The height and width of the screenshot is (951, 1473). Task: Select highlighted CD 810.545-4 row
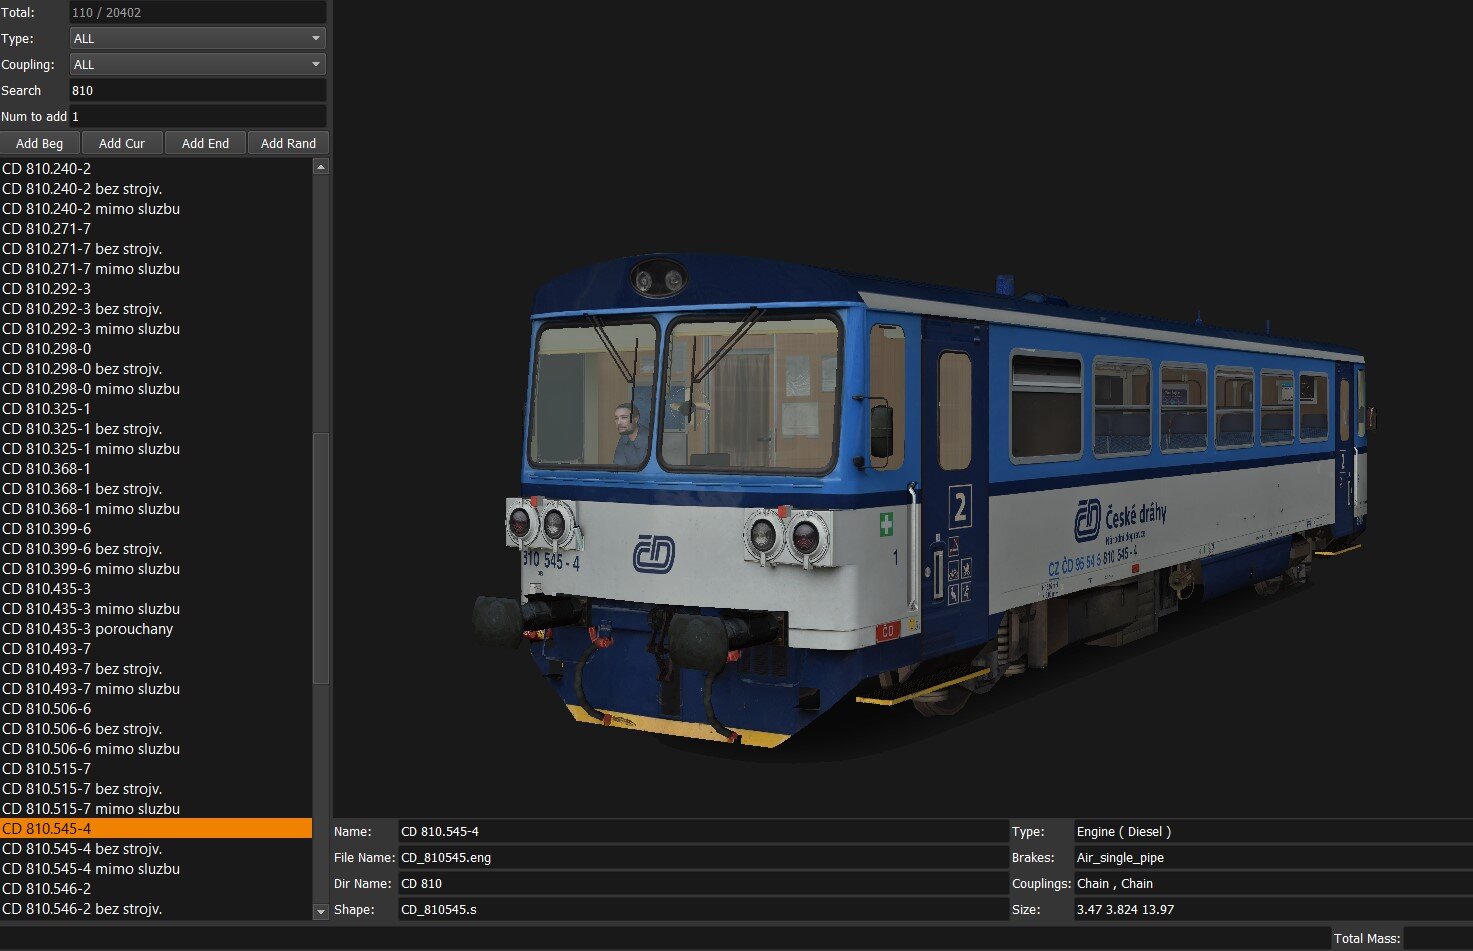156,828
